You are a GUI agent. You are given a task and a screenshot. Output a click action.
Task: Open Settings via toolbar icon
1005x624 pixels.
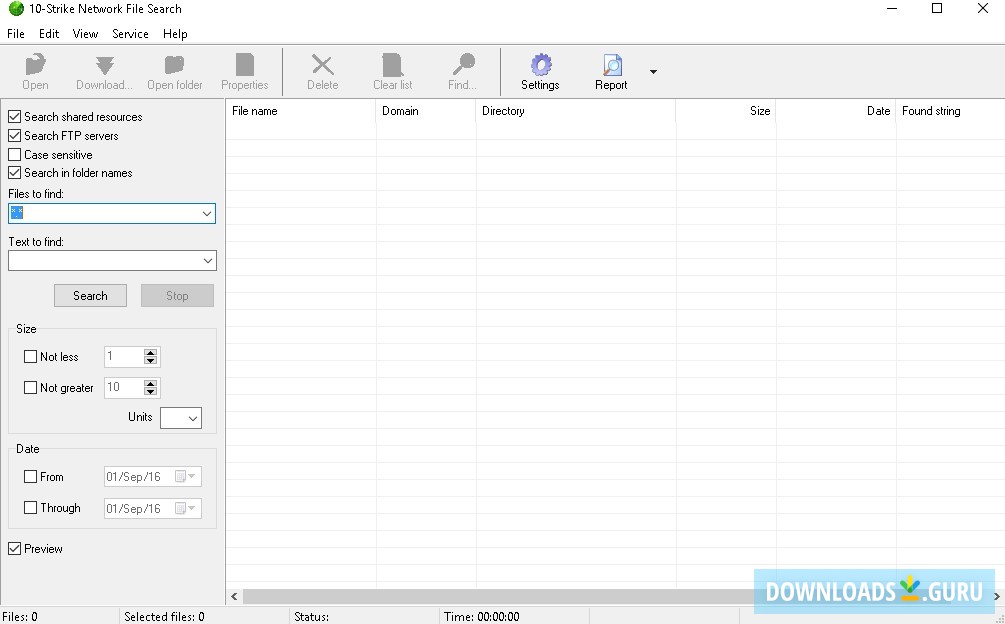(x=540, y=70)
